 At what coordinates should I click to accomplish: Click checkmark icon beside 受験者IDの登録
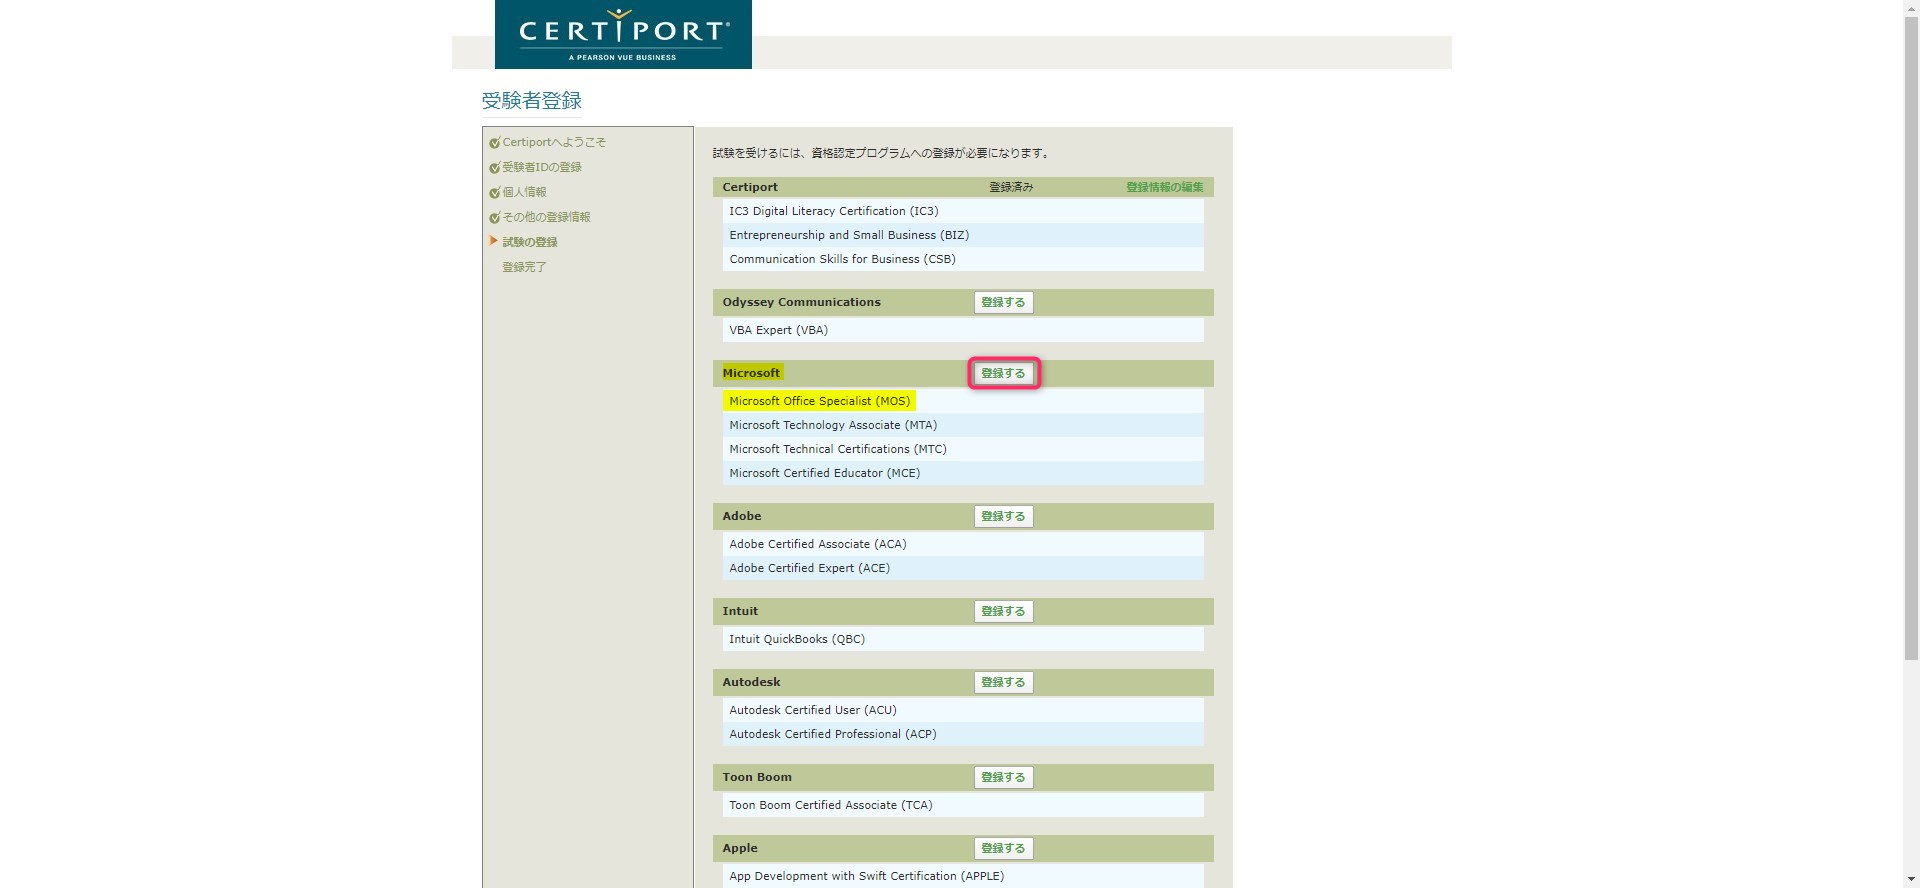(494, 168)
